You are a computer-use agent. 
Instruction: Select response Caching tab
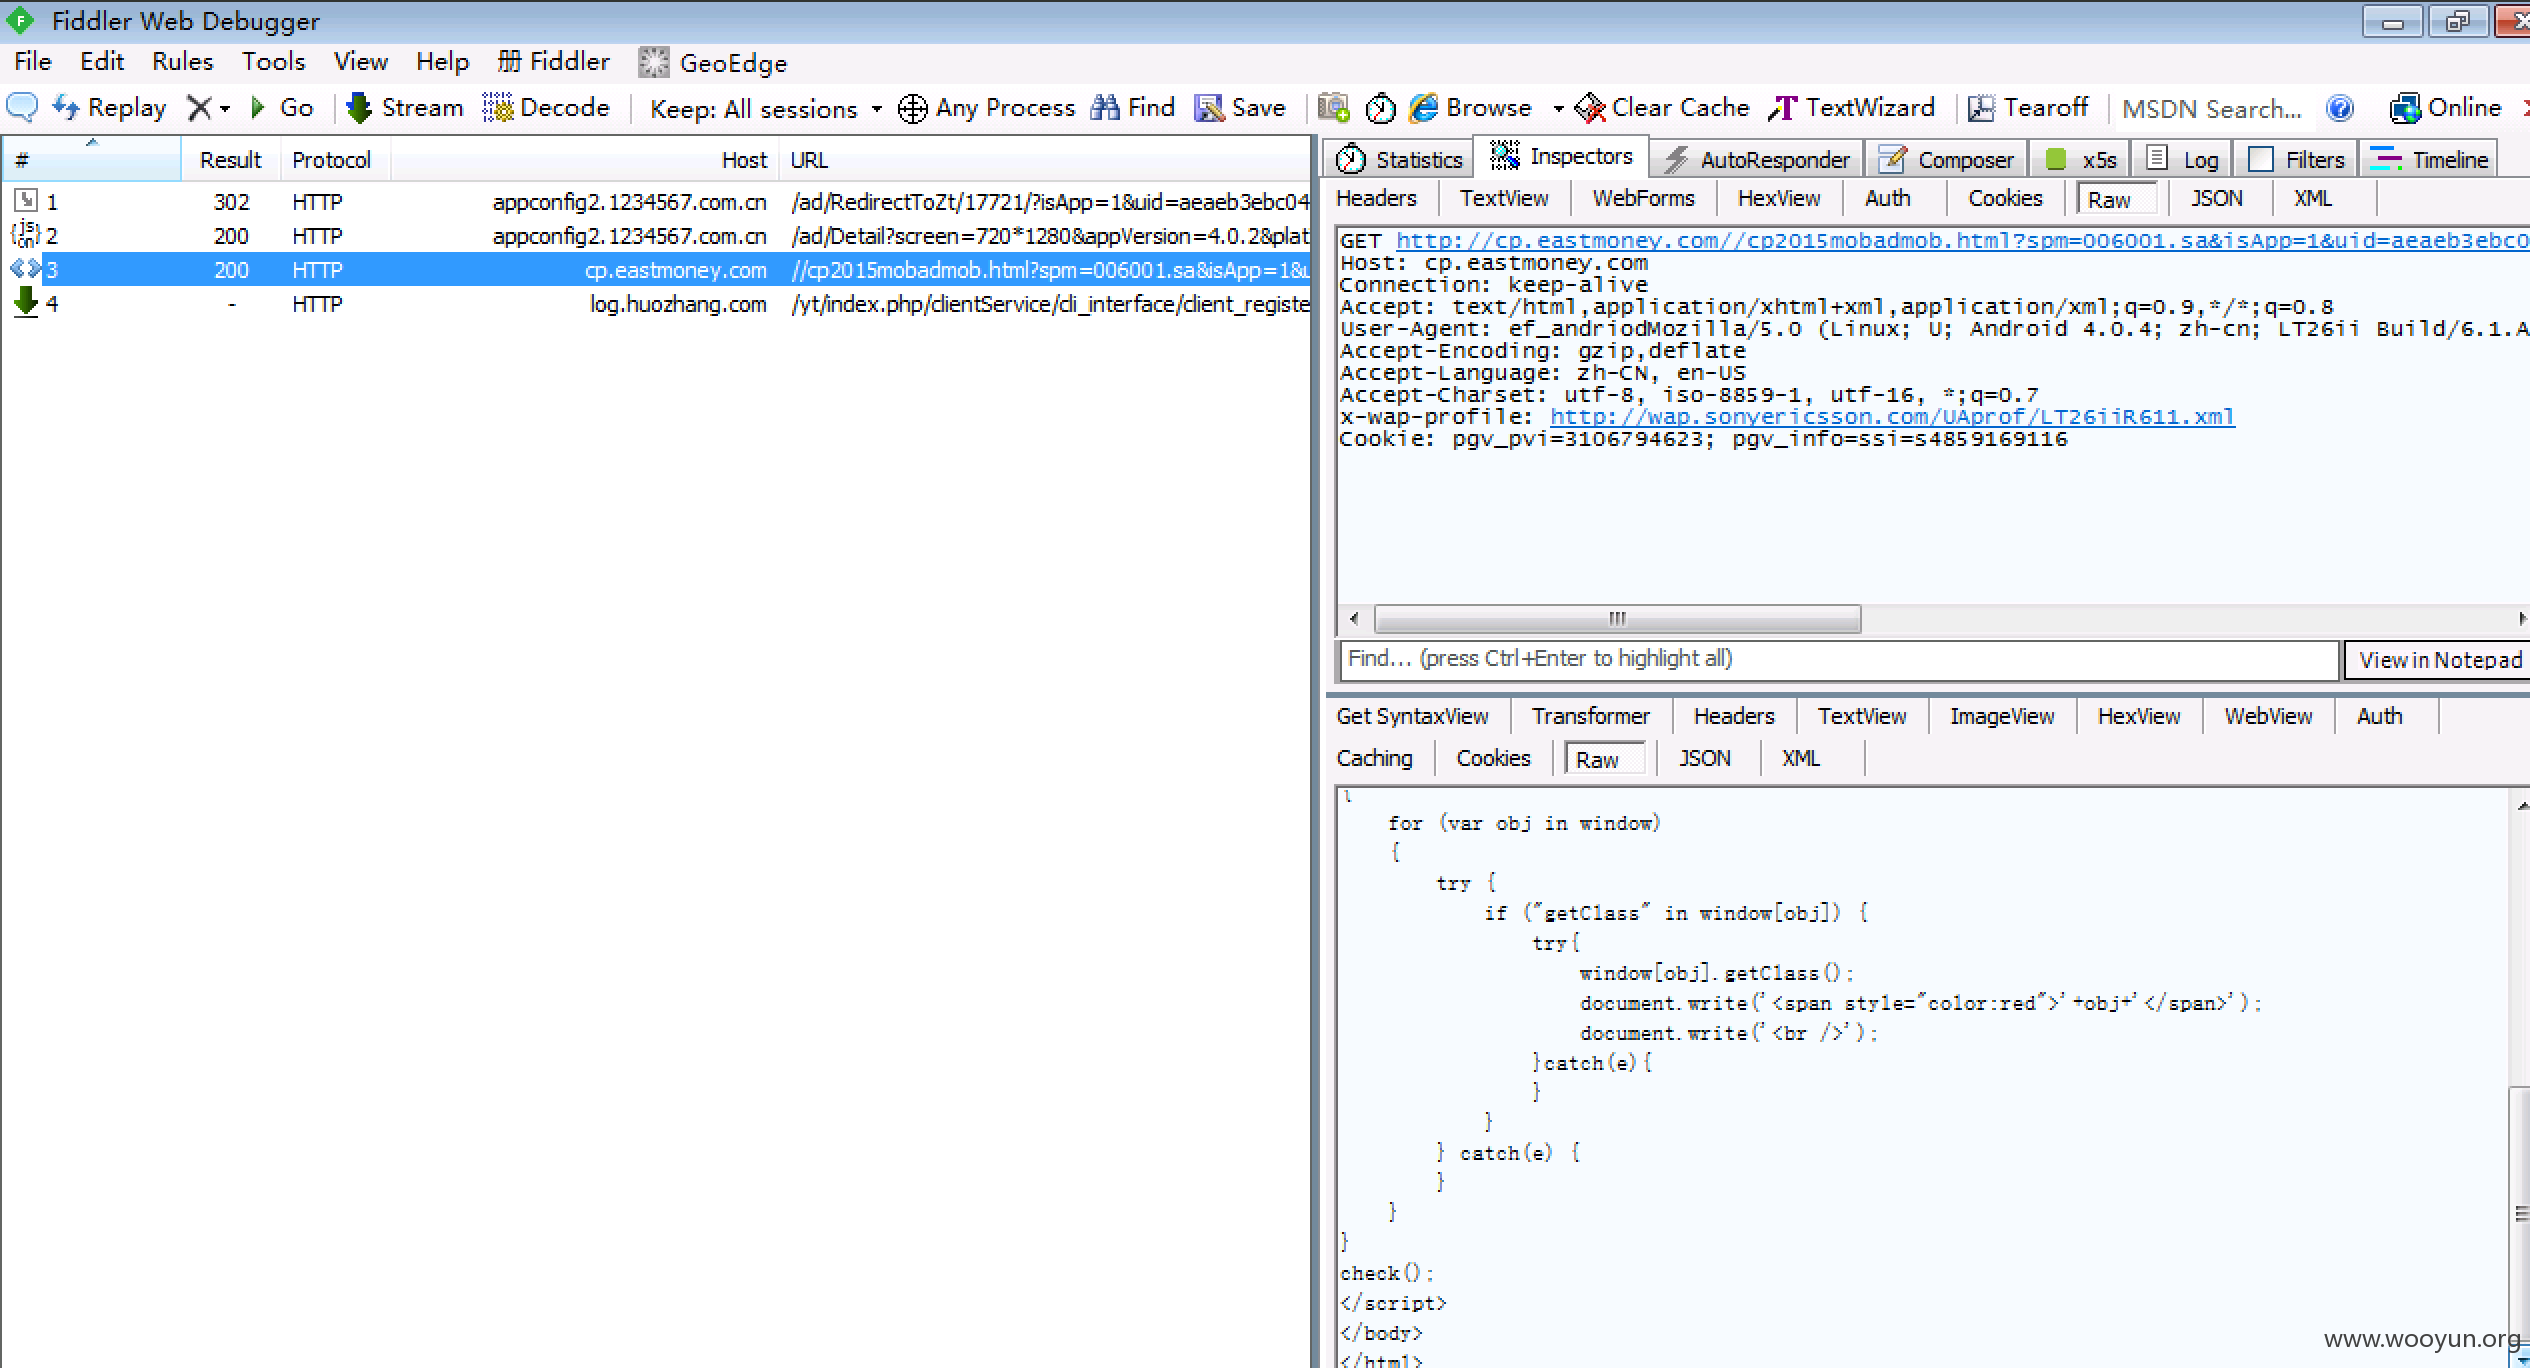pyautogui.click(x=1374, y=758)
